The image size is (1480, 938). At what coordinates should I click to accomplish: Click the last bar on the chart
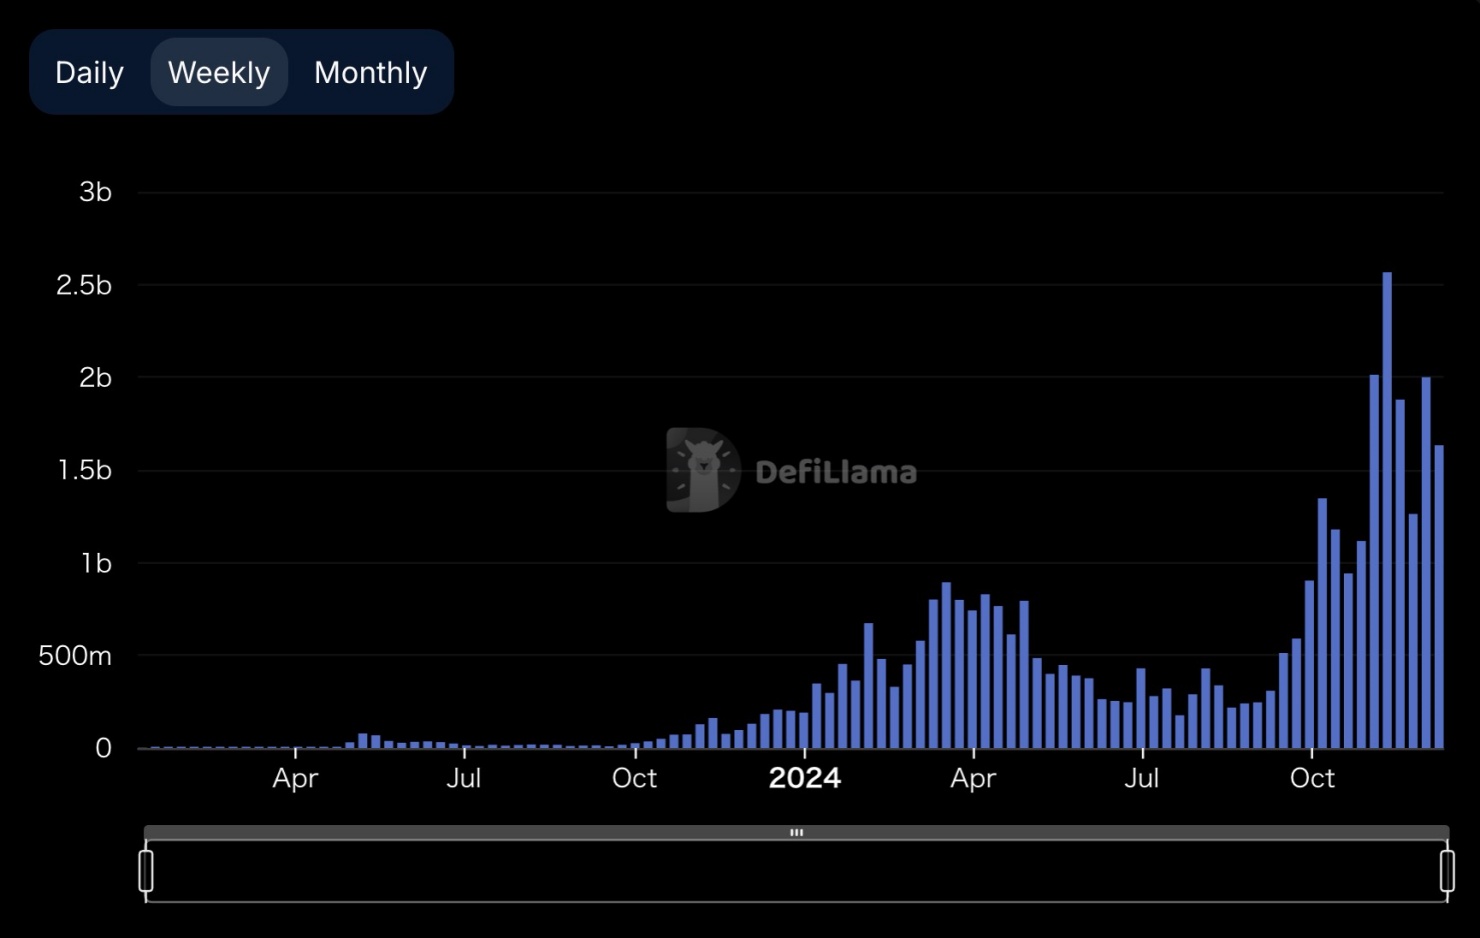pyautogui.click(x=1439, y=597)
